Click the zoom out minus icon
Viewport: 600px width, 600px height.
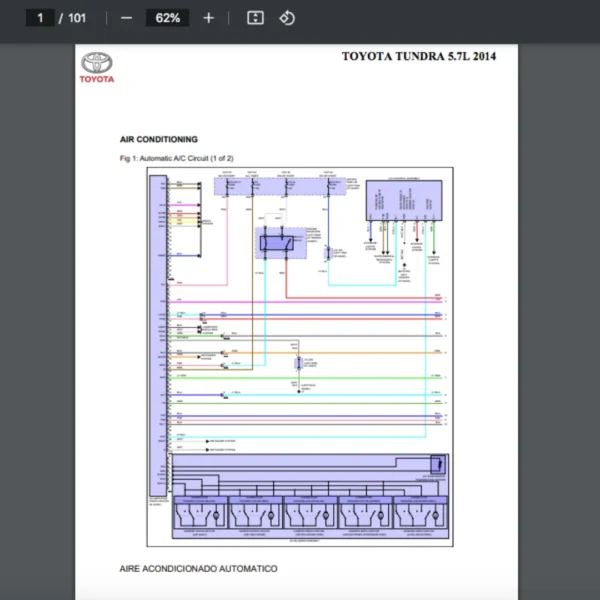pyautogui.click(x=126, y=18)
